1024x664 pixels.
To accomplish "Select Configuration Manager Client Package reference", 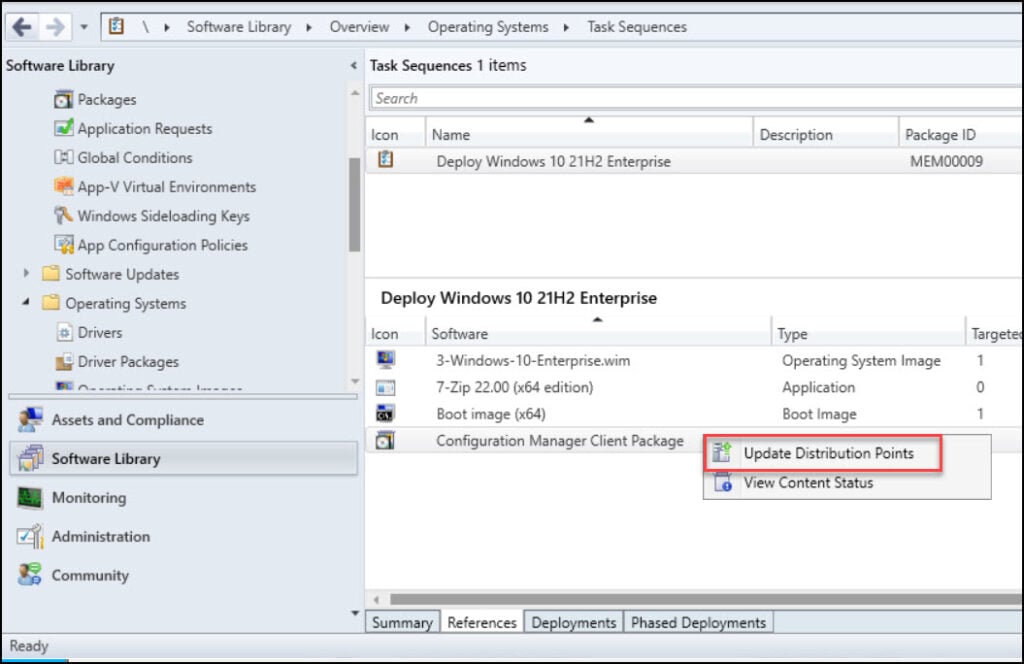I will (534, 441).
